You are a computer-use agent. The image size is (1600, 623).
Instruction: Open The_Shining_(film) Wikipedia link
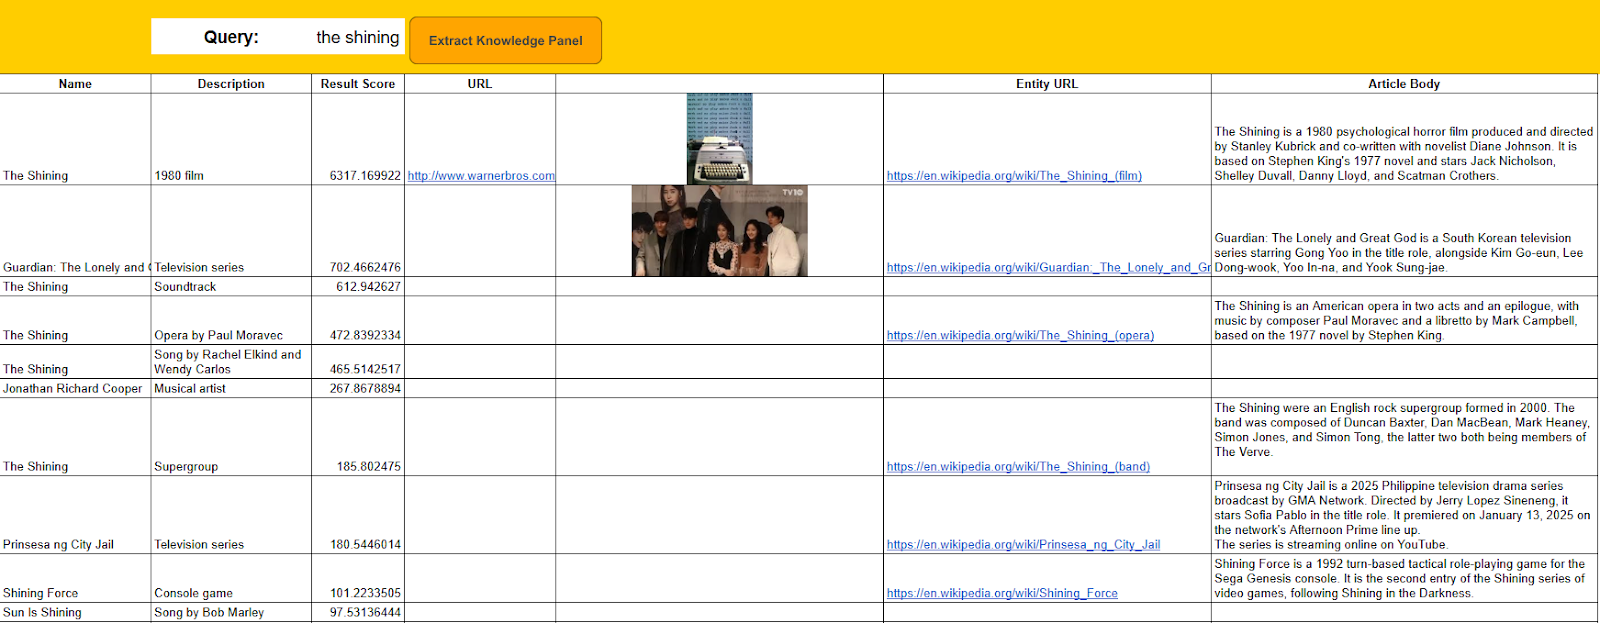(1014, 176)
